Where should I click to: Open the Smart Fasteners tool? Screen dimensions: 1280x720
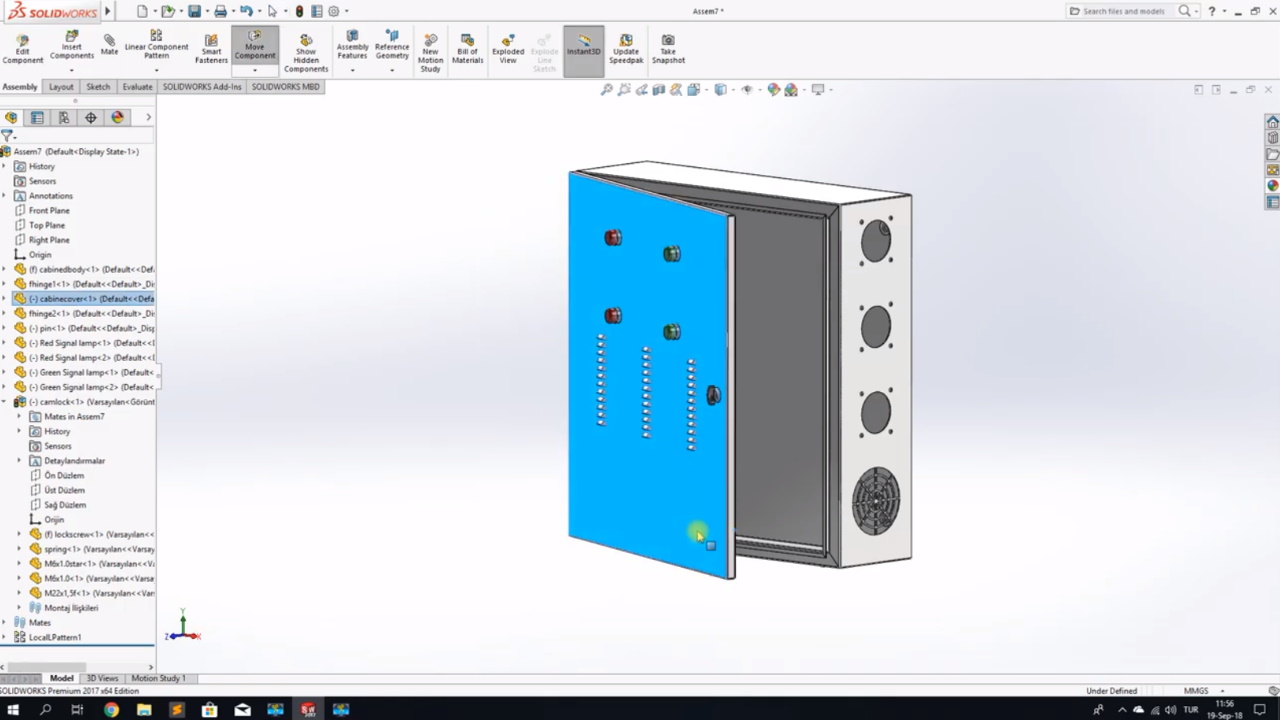click(x=211, y=48)
